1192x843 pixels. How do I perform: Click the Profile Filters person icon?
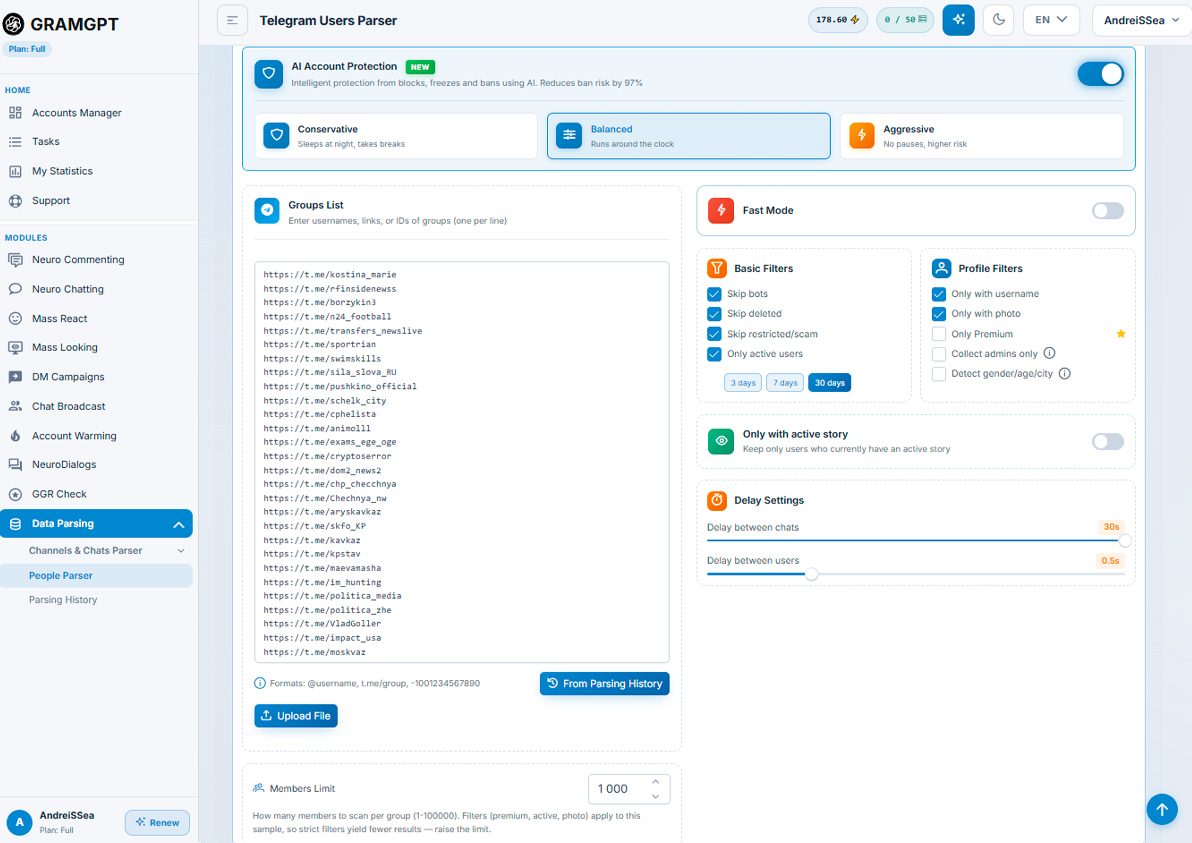click(941, 268)
